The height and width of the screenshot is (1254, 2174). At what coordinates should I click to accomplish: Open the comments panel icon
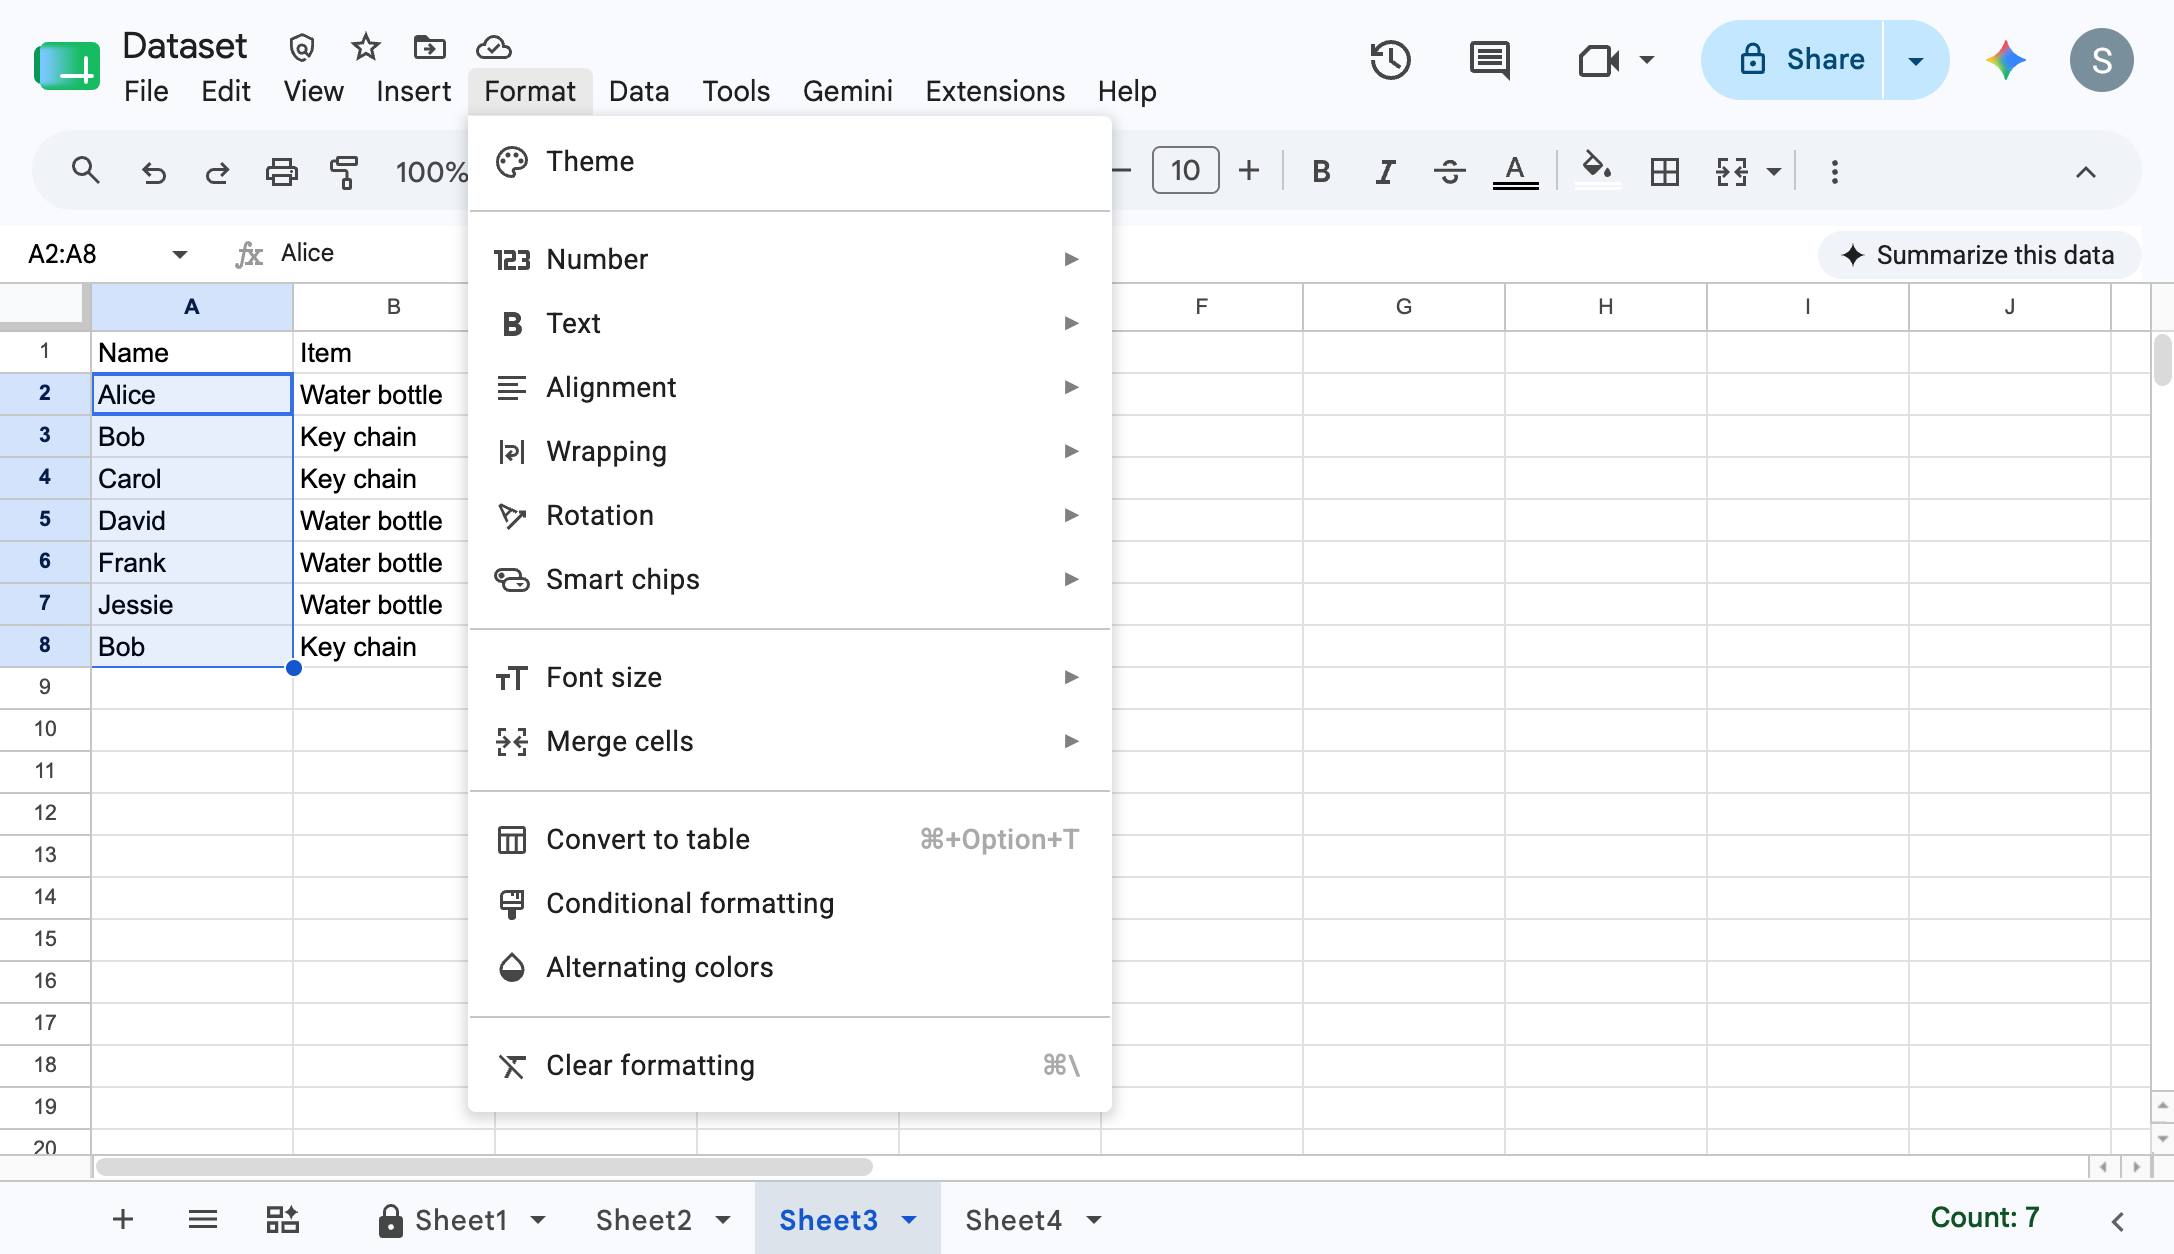click(1490, 60)
